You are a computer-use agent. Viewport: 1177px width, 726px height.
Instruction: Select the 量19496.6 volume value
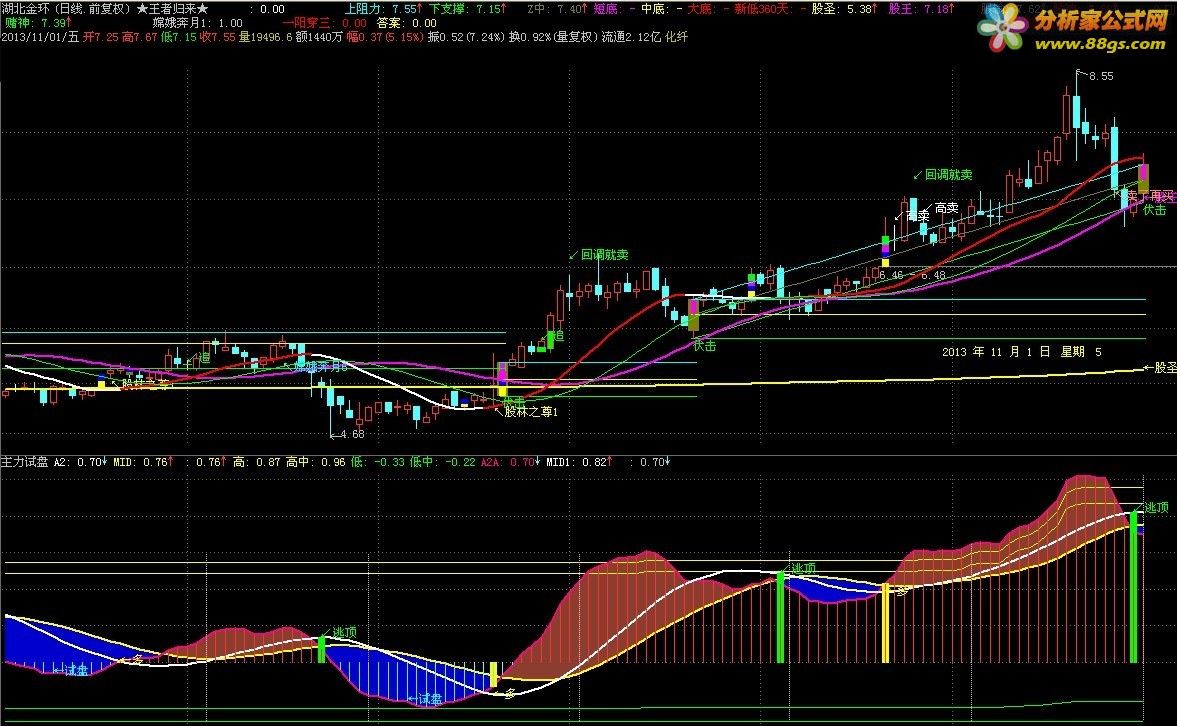click(266, 37)
